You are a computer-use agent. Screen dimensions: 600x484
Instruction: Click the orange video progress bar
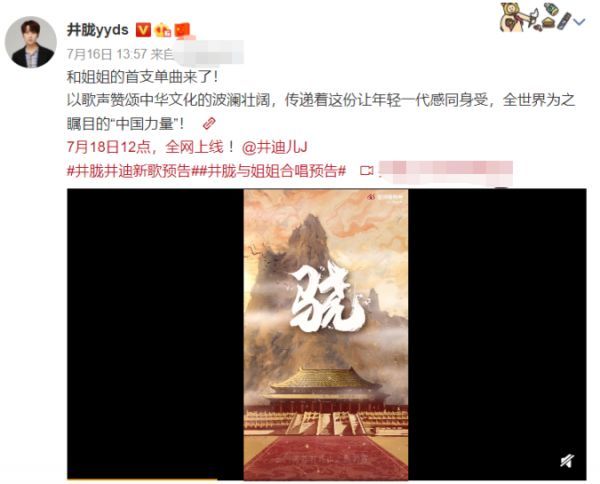(142, 479)
